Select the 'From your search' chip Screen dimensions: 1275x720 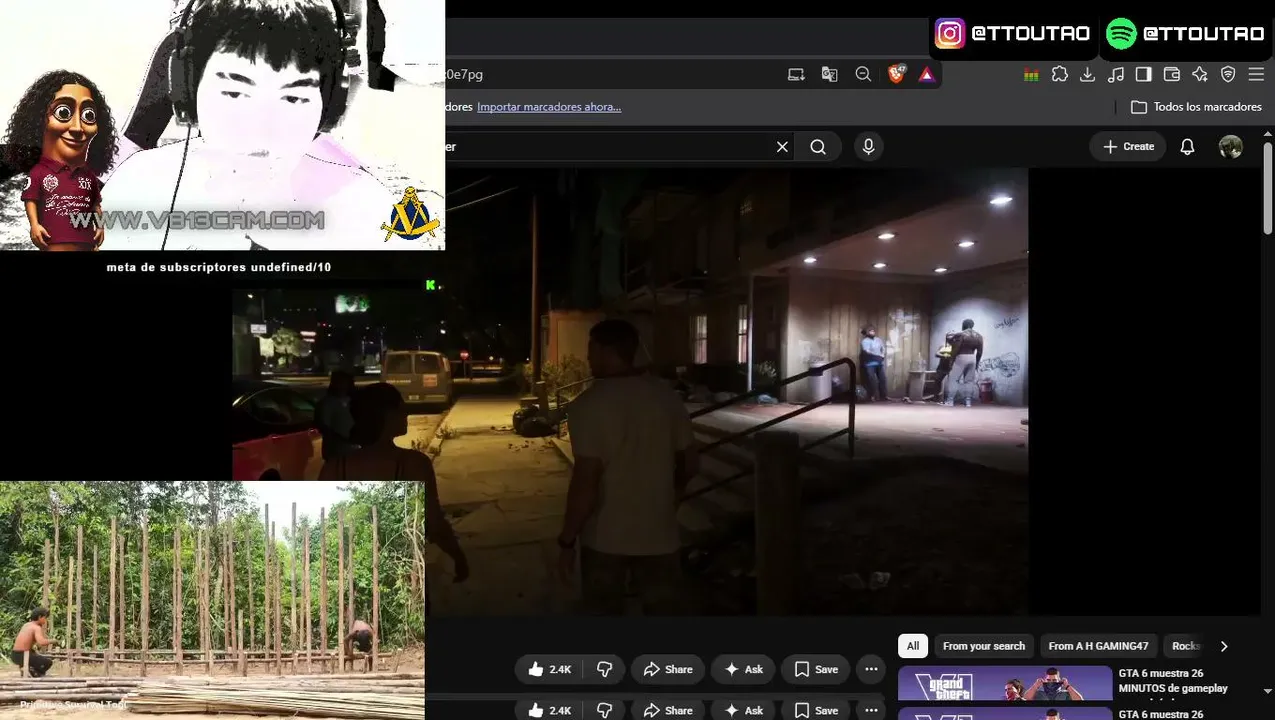click(x=984, y=646)
